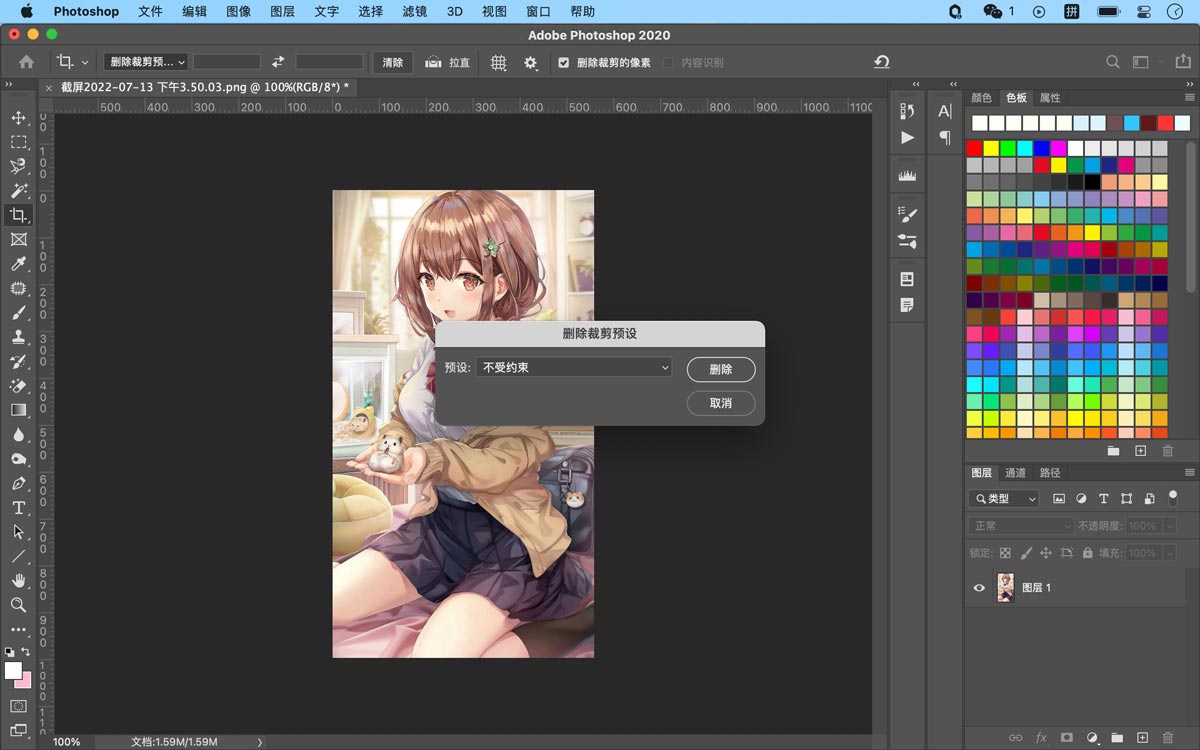Toggle type layer filter icon
Image resolution: width=1200 pixels, height=750 pixels.
click(x=1104, y=498)
